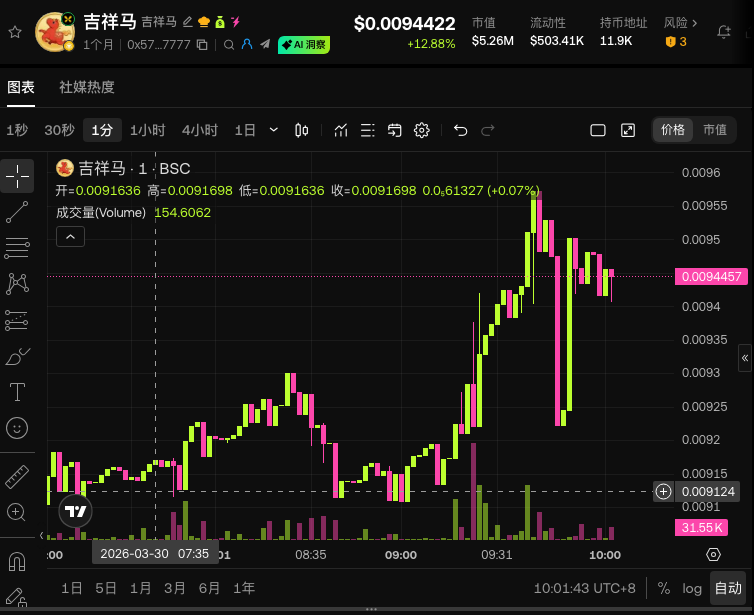Set the date range to 1月
The height and width of the screenshot is (615, 754).
tap(140, 588)
